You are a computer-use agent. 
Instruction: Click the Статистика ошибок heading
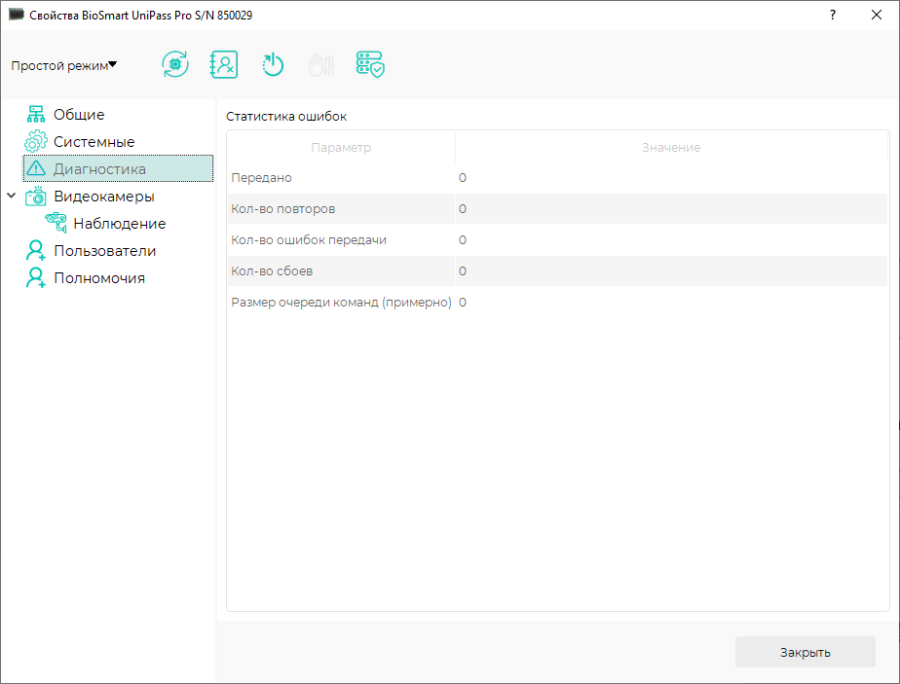point(286,116)
